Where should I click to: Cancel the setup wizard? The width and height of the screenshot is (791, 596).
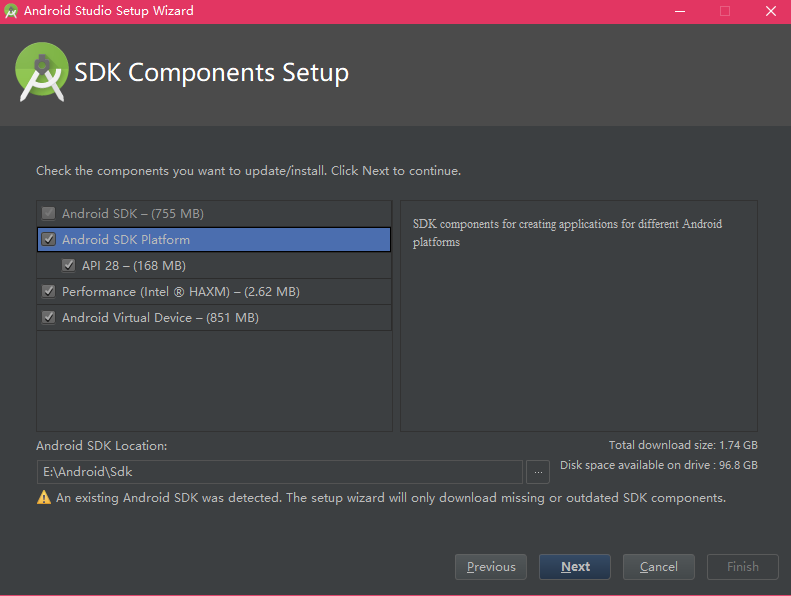[x=658, y=567]
